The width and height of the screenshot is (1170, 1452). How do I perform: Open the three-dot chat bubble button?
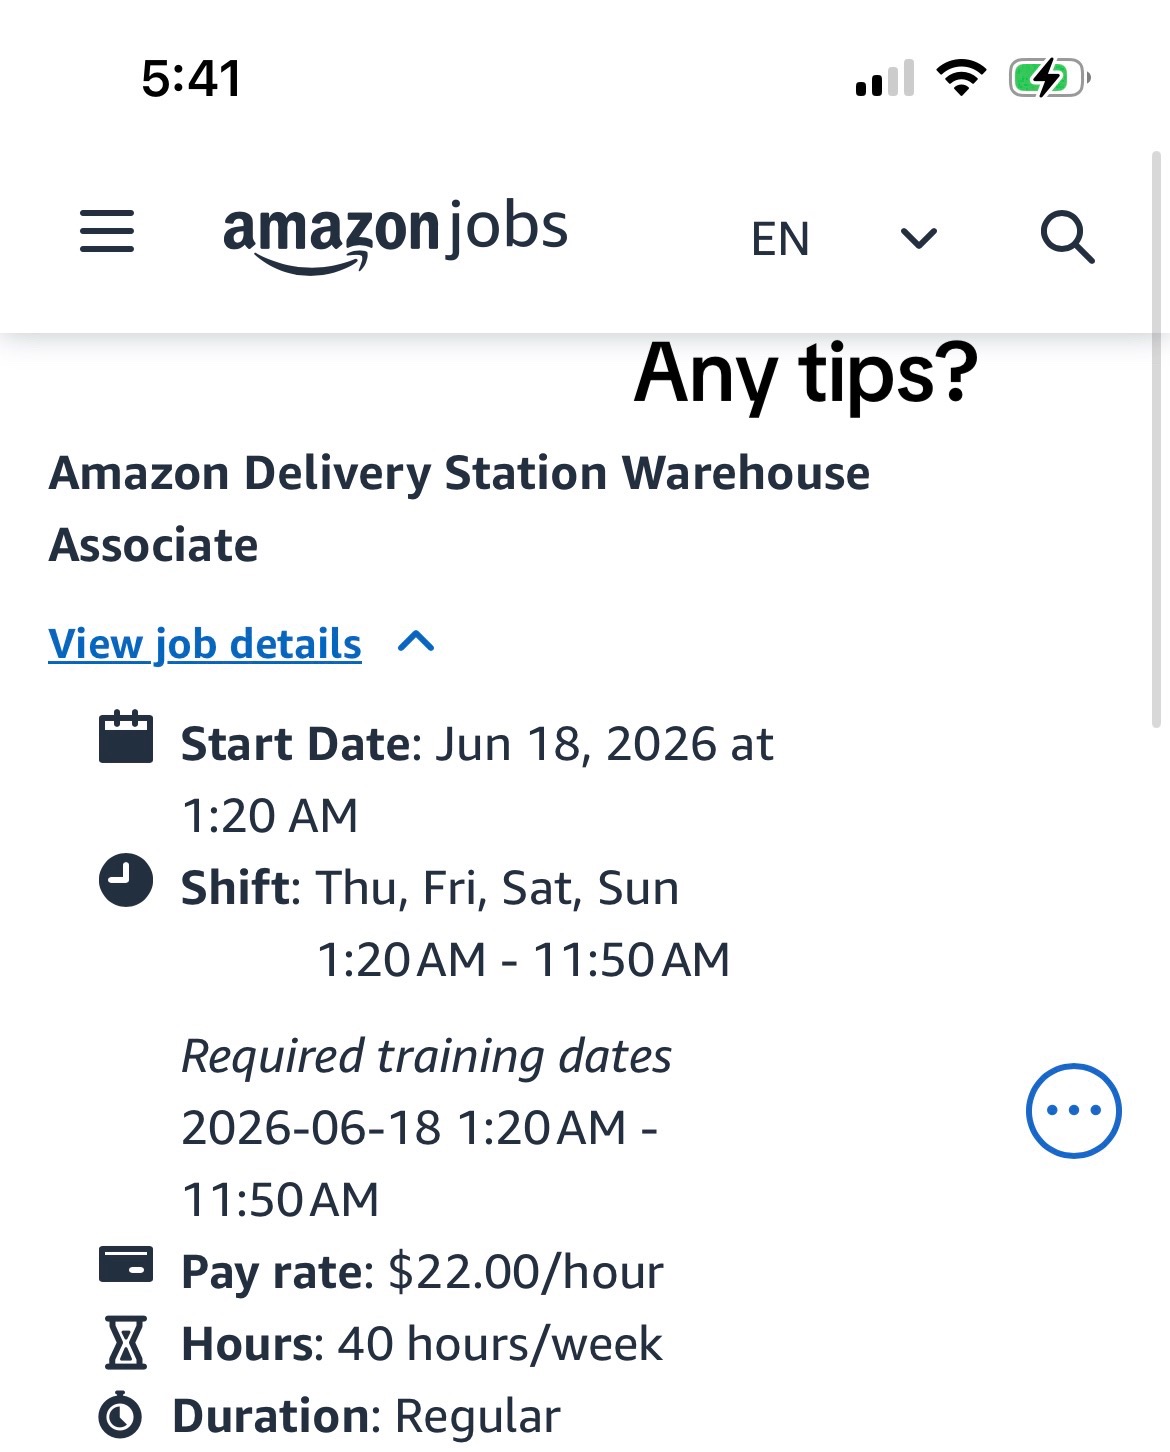[1073, 1110]
